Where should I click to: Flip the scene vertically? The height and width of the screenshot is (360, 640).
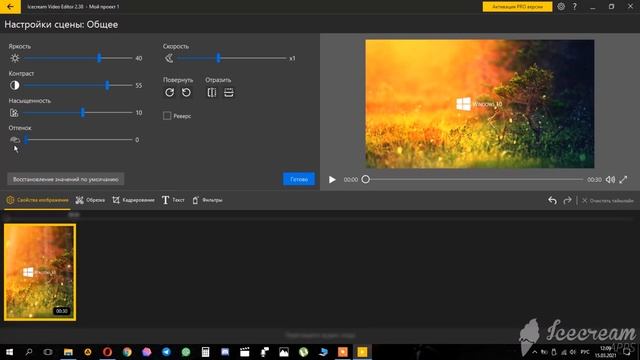tap(229, 93)
